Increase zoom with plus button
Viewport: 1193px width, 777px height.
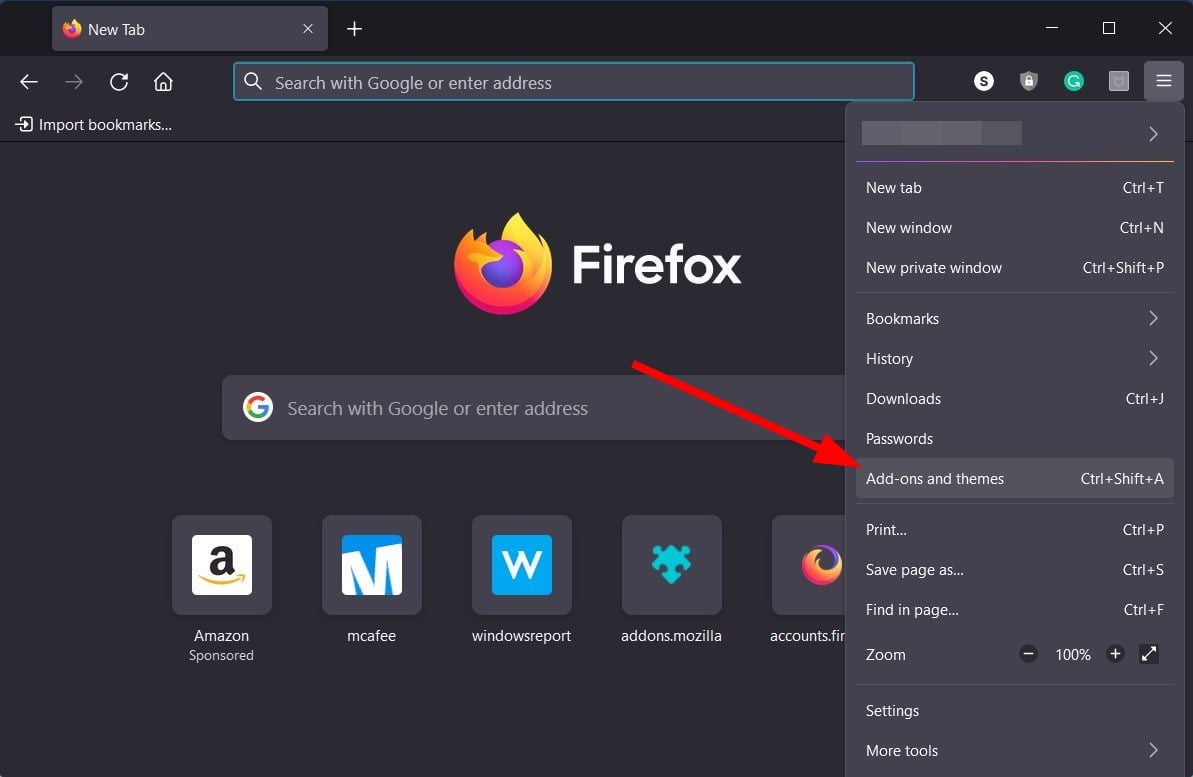coord(1115,654)
